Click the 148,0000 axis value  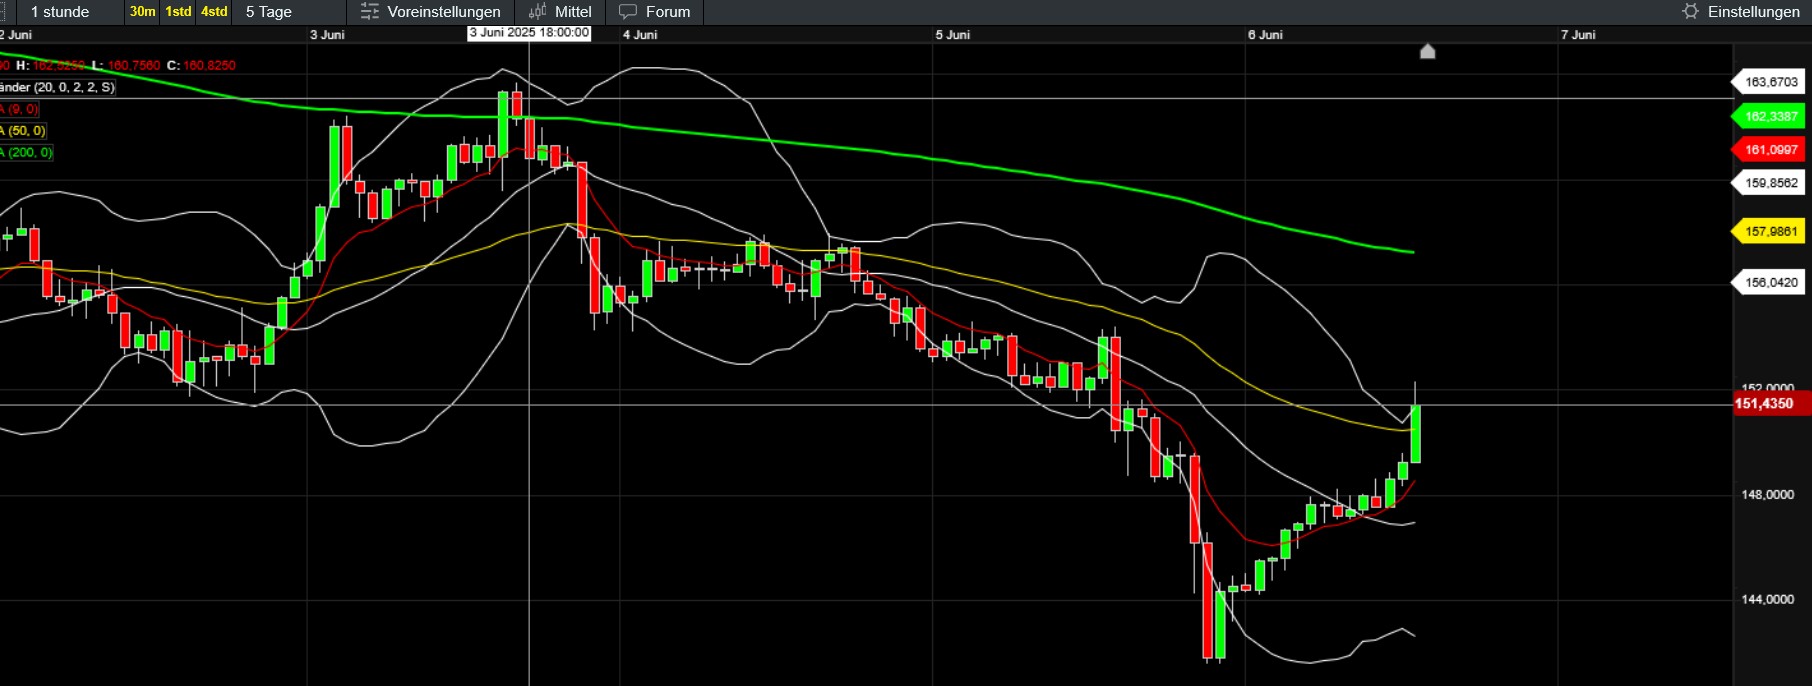(1768, 495)
